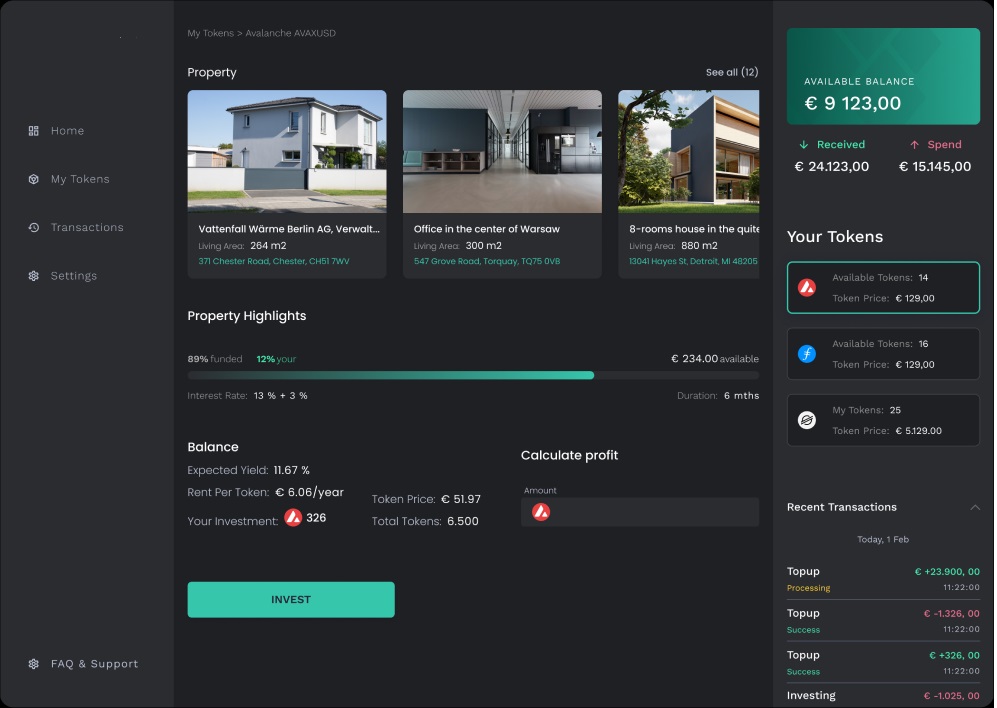997x708 pixels.
Task: Click the Available Balance green card
Action: (x=883, y=76)
